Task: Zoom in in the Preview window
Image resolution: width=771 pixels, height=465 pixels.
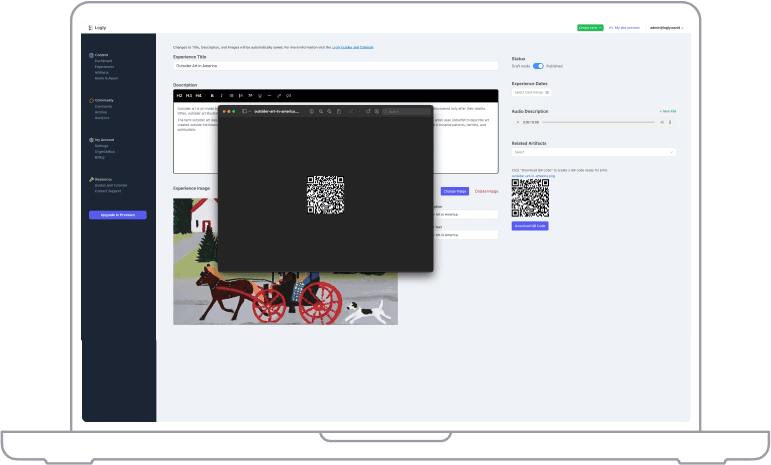Action: click(329, 112)
